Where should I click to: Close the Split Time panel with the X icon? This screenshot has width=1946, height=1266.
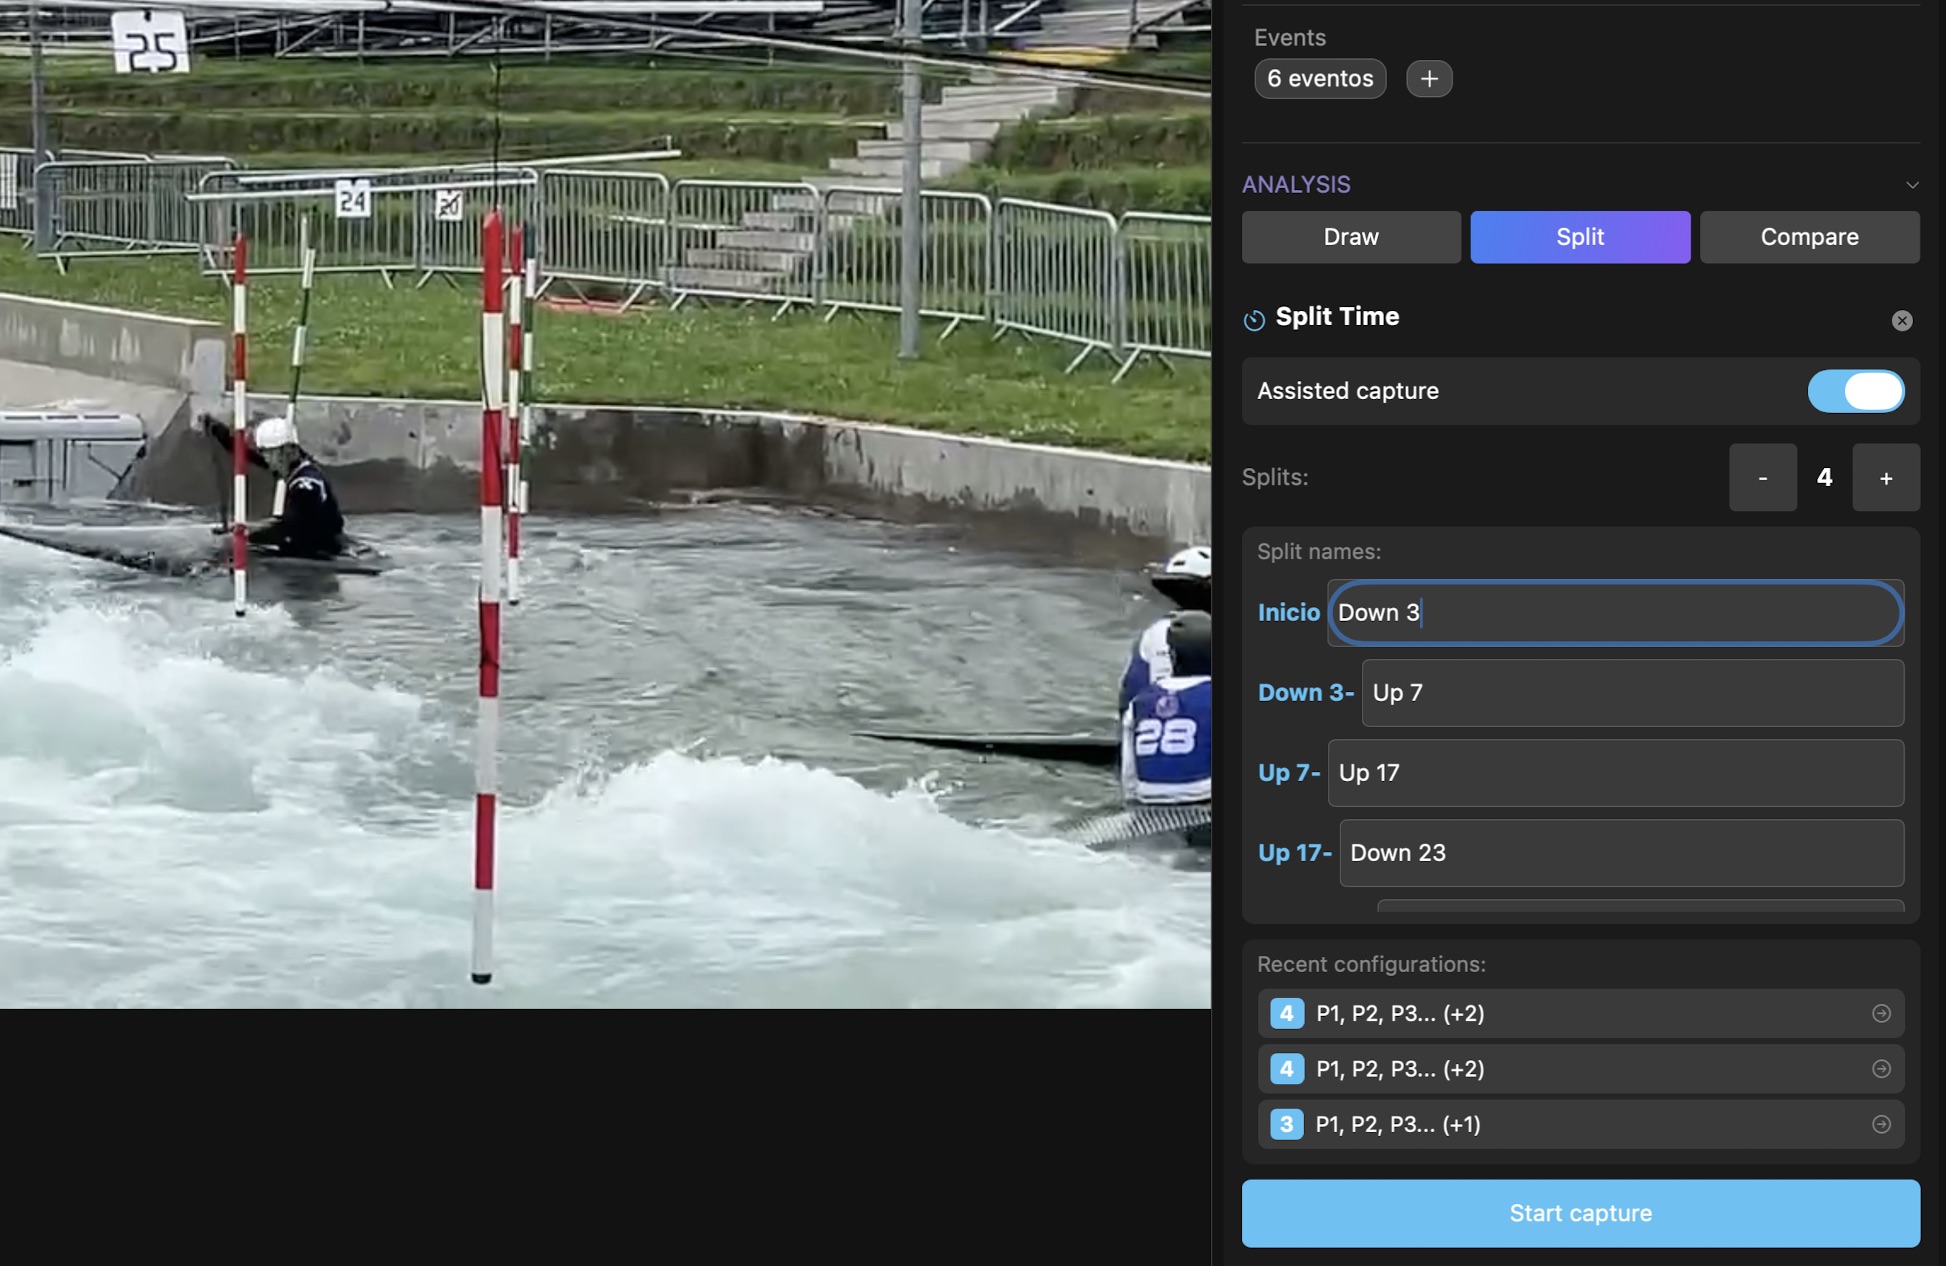point(1903,319)
